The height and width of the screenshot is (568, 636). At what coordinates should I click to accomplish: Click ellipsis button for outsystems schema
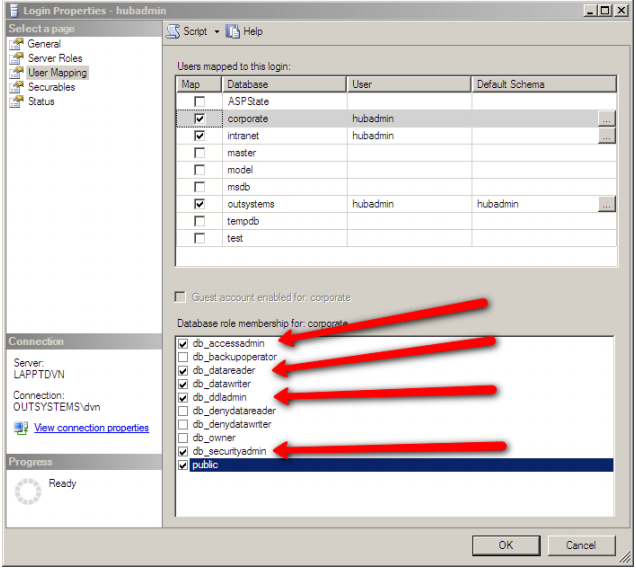[x=606, y=204]
